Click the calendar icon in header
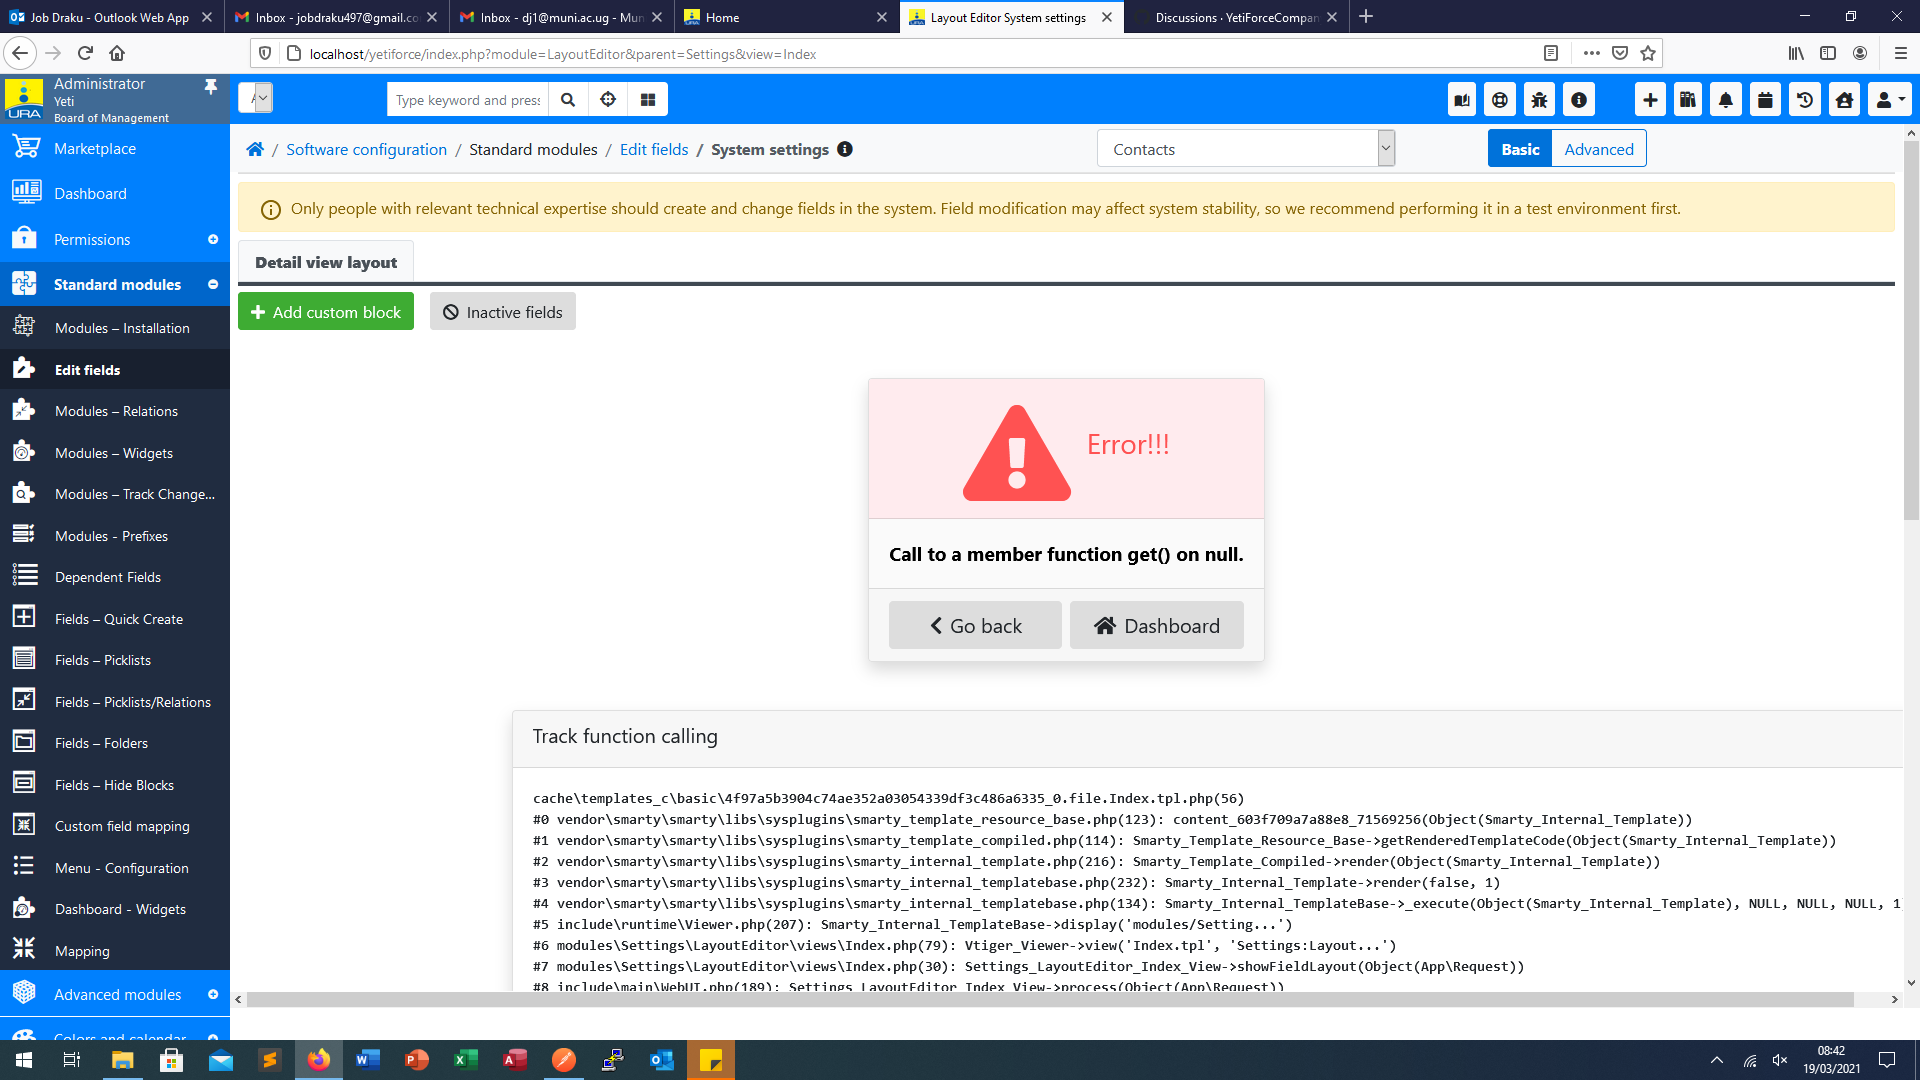The height and width of the screenshot is (1080, 1920). pos(1765,100)
